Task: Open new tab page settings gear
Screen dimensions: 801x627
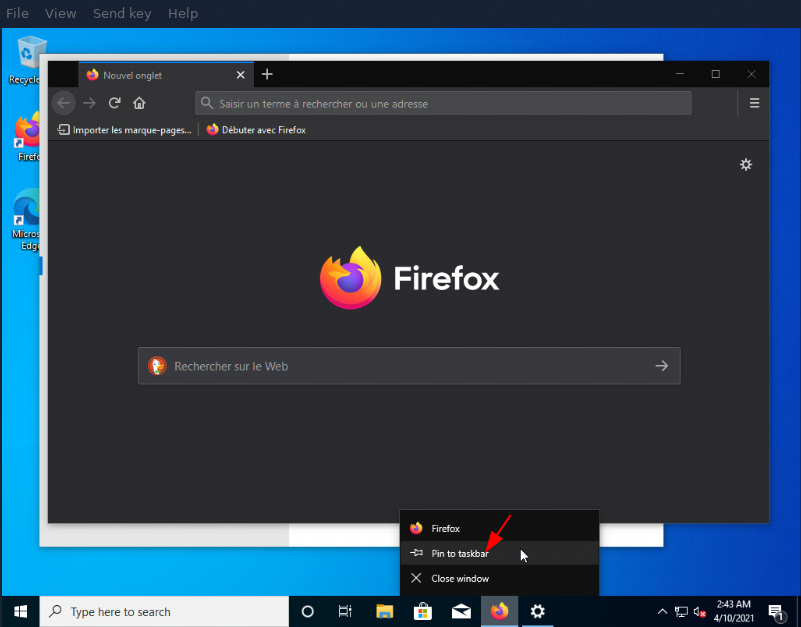Action: pyautogui.click(x=746, y=165)
